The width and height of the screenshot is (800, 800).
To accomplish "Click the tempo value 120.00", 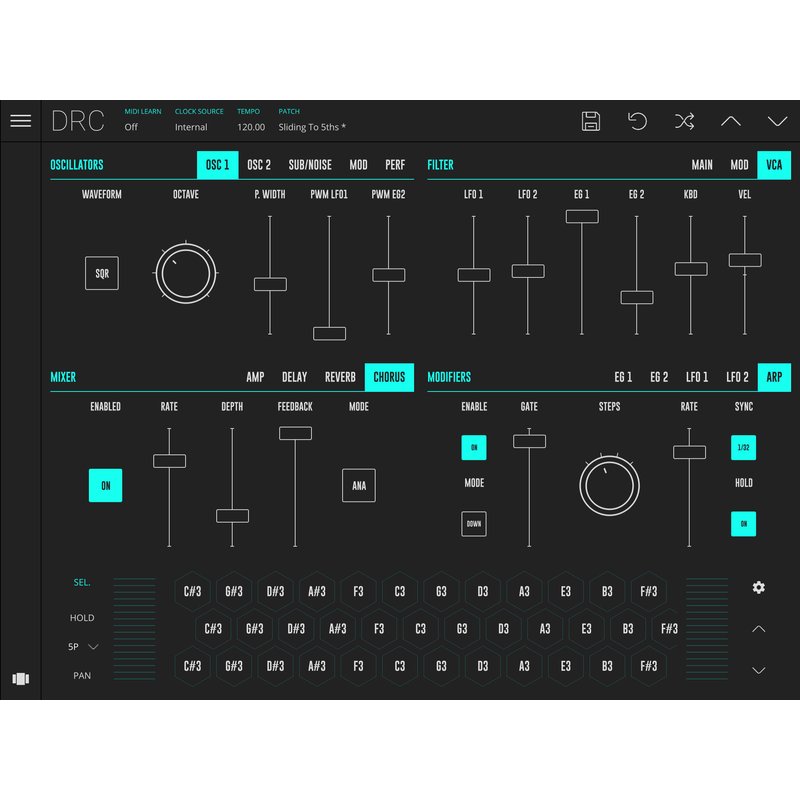I will [251, 127].
